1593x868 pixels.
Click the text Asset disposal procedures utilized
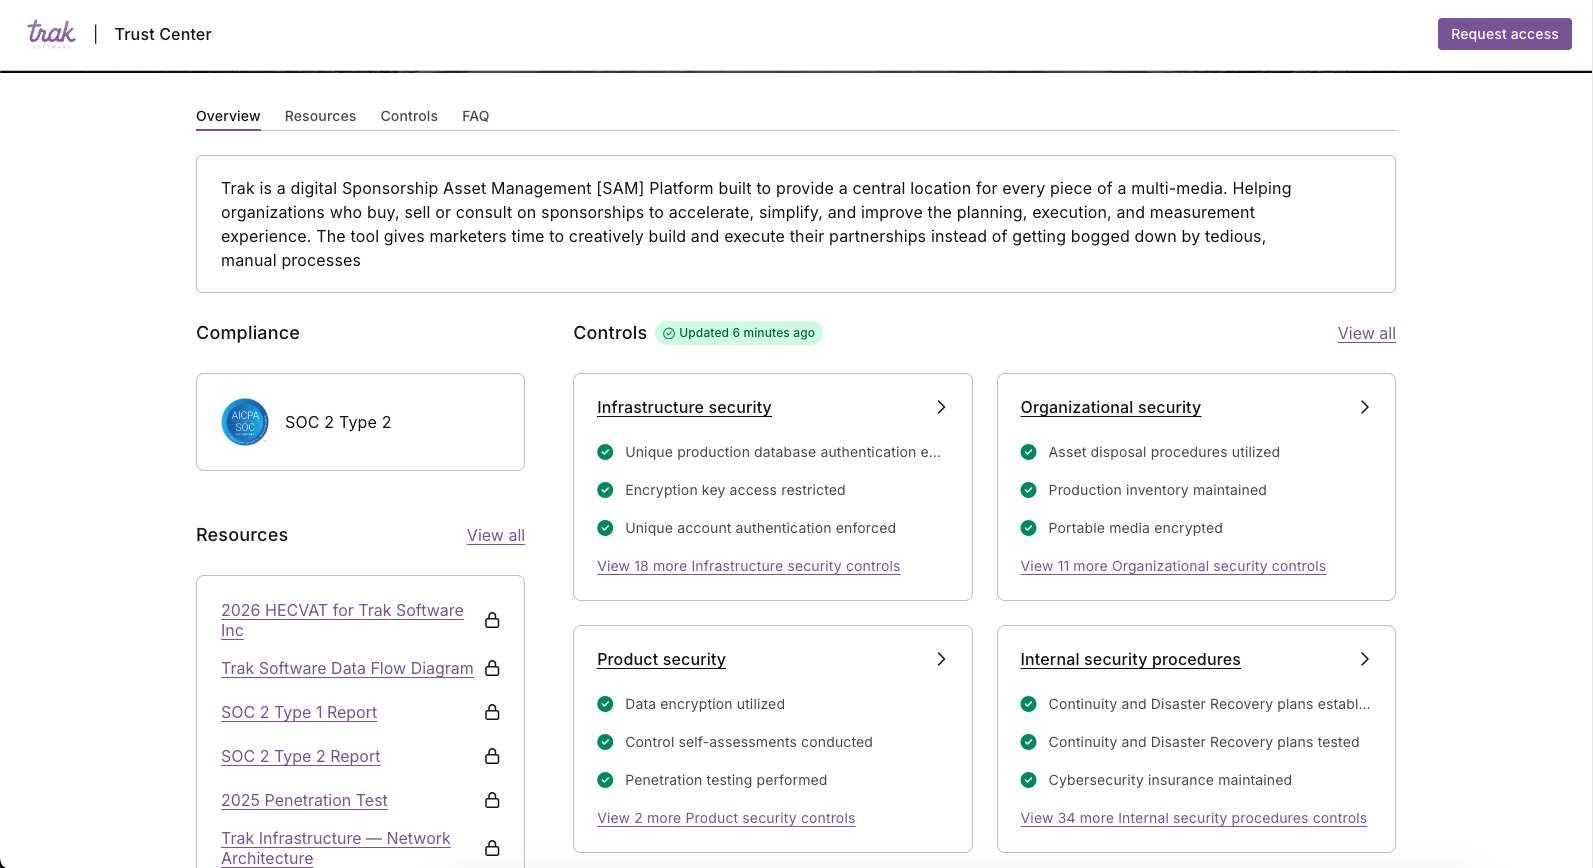pyautogui.click(x=1164, y=452)
